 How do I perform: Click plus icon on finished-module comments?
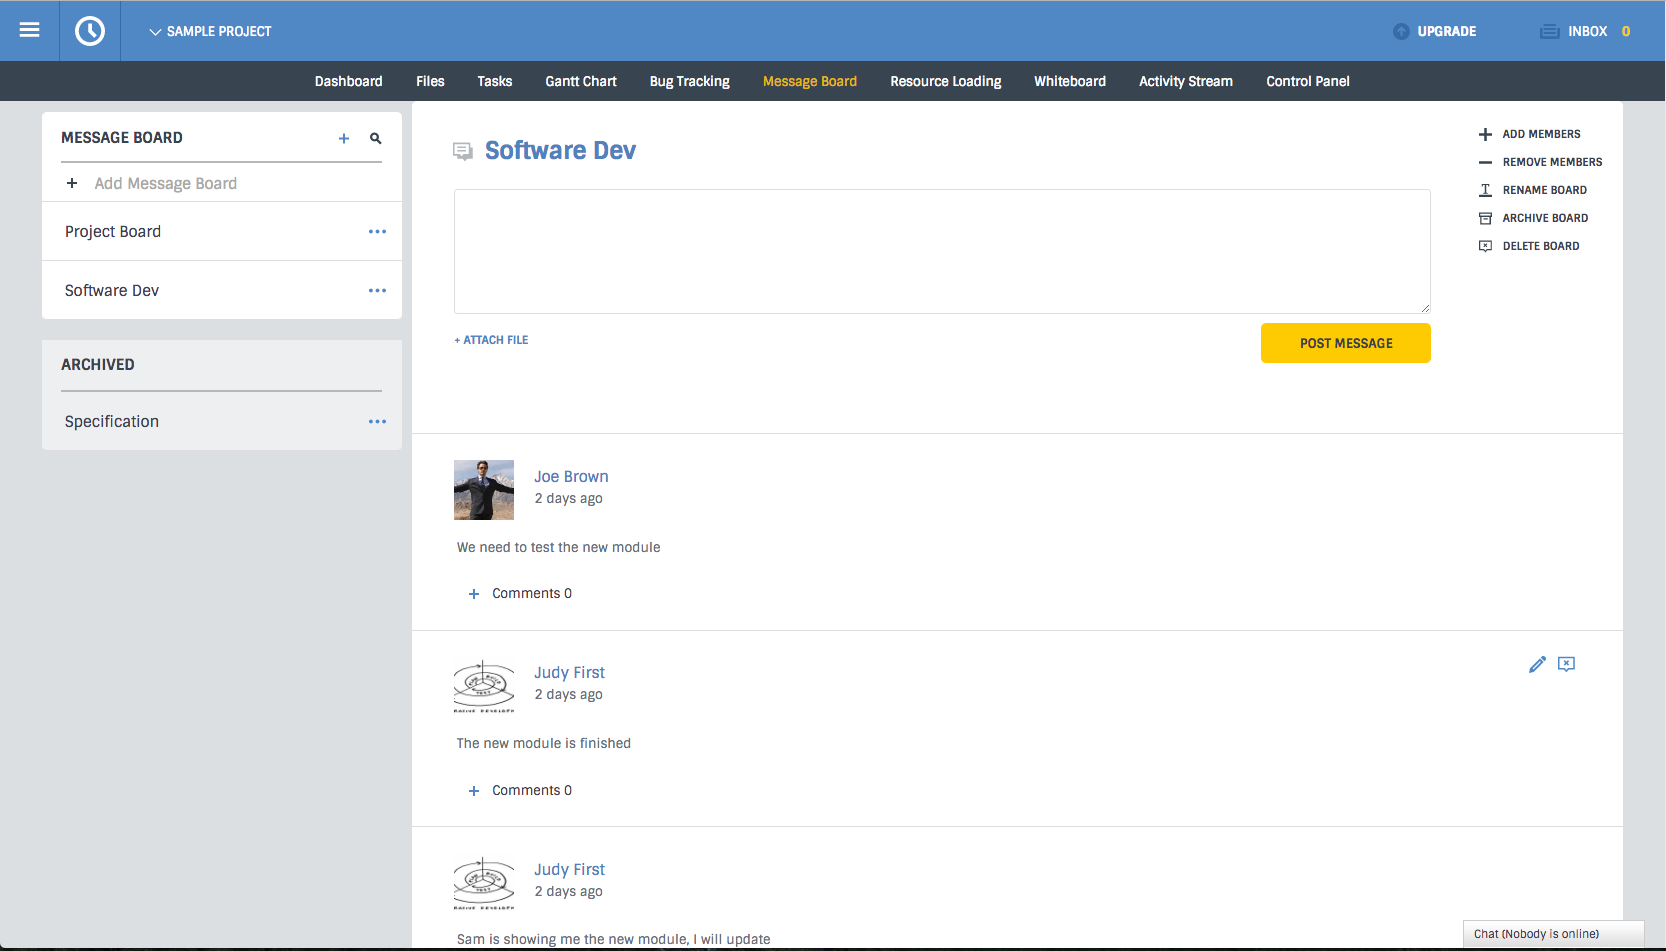(474, 791)
